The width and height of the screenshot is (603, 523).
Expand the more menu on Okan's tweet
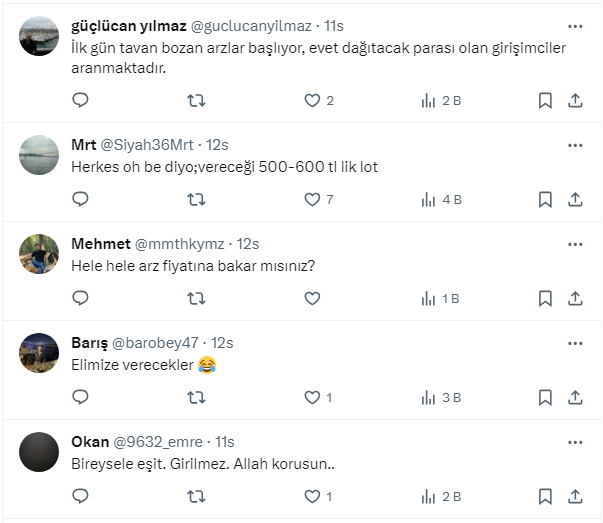[x=575, y=442]
